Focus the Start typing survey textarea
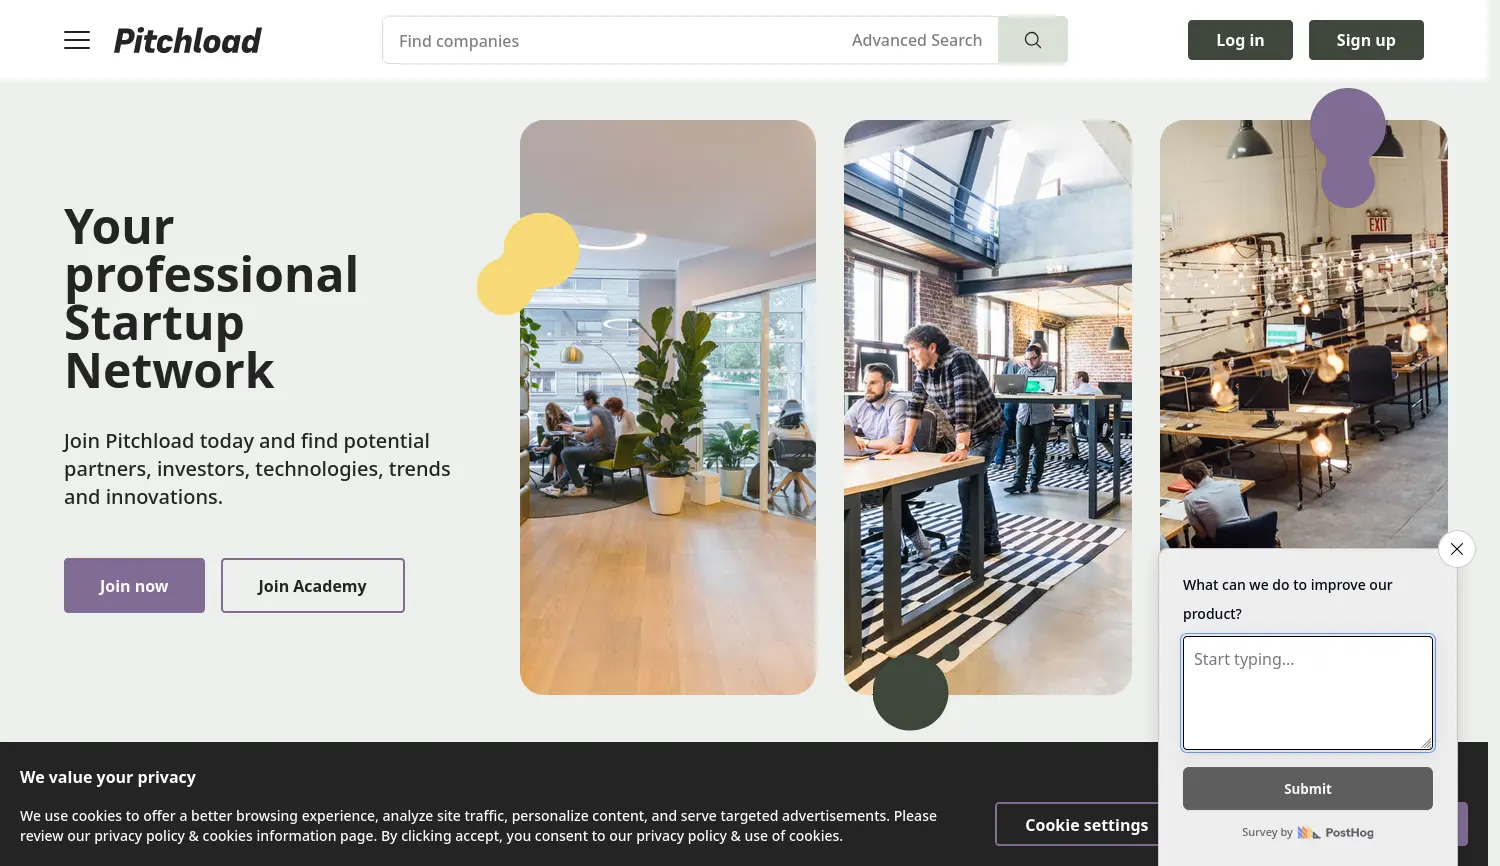Viewport: 1500px width, 866px height. (1308, 693)
